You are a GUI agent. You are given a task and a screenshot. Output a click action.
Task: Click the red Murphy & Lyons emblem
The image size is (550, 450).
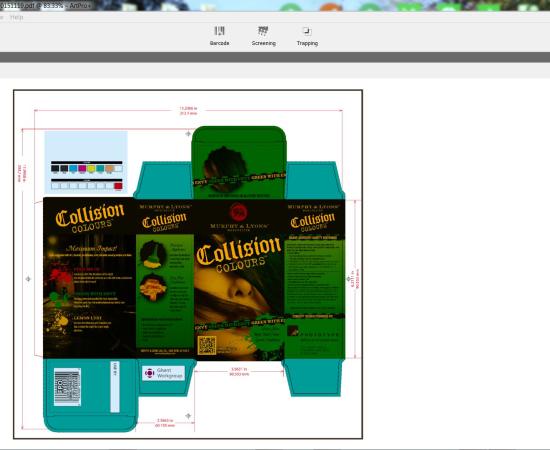[239, 211]
